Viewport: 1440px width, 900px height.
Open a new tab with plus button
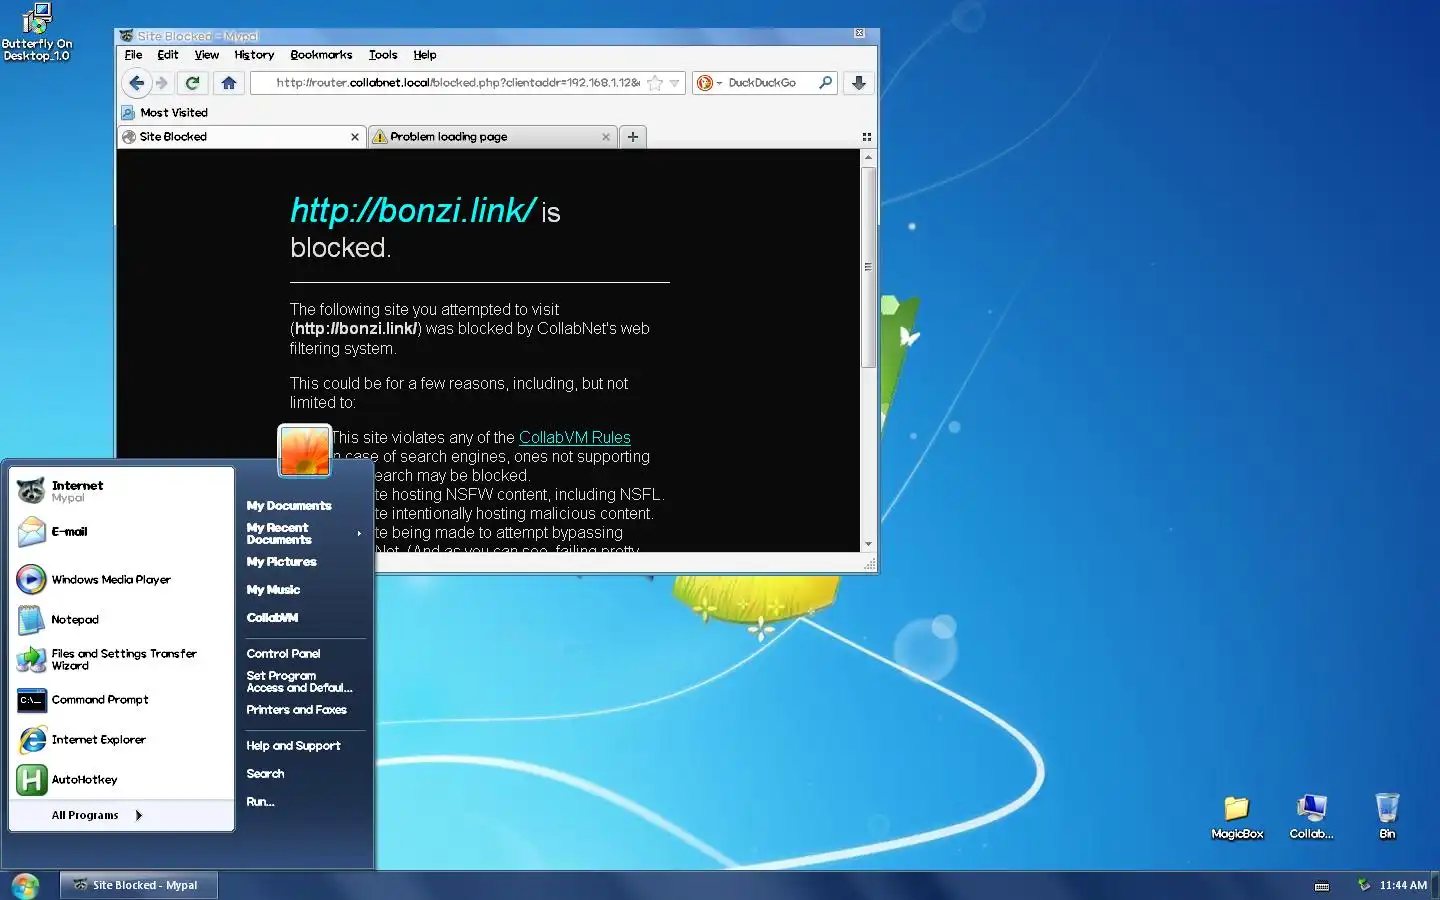coord(633,137)
